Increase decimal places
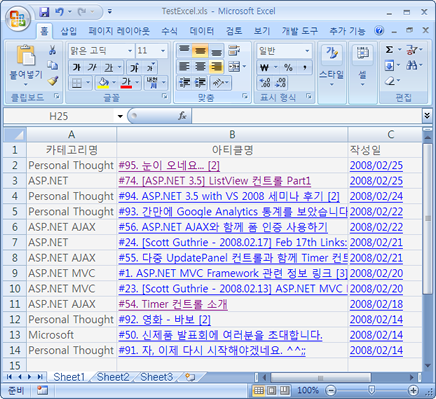The width and height of the screenshot is (436, 399). [265, 83]
